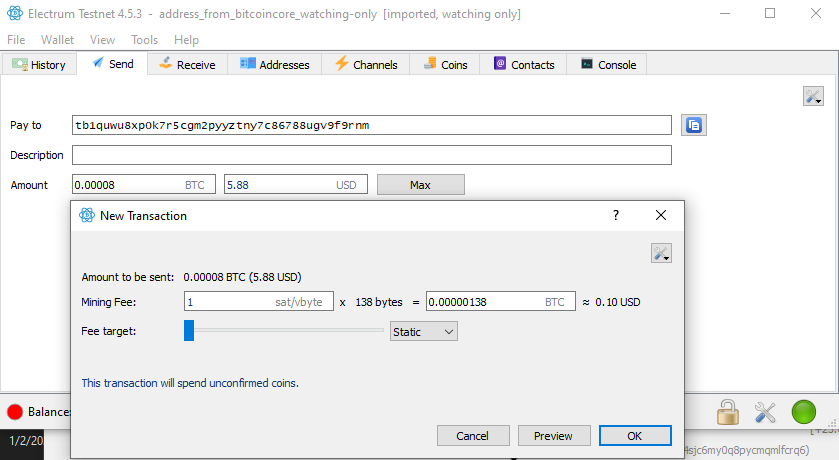Click the Fee target slider handle
839x460 pixels.
[x=189, y=331]
